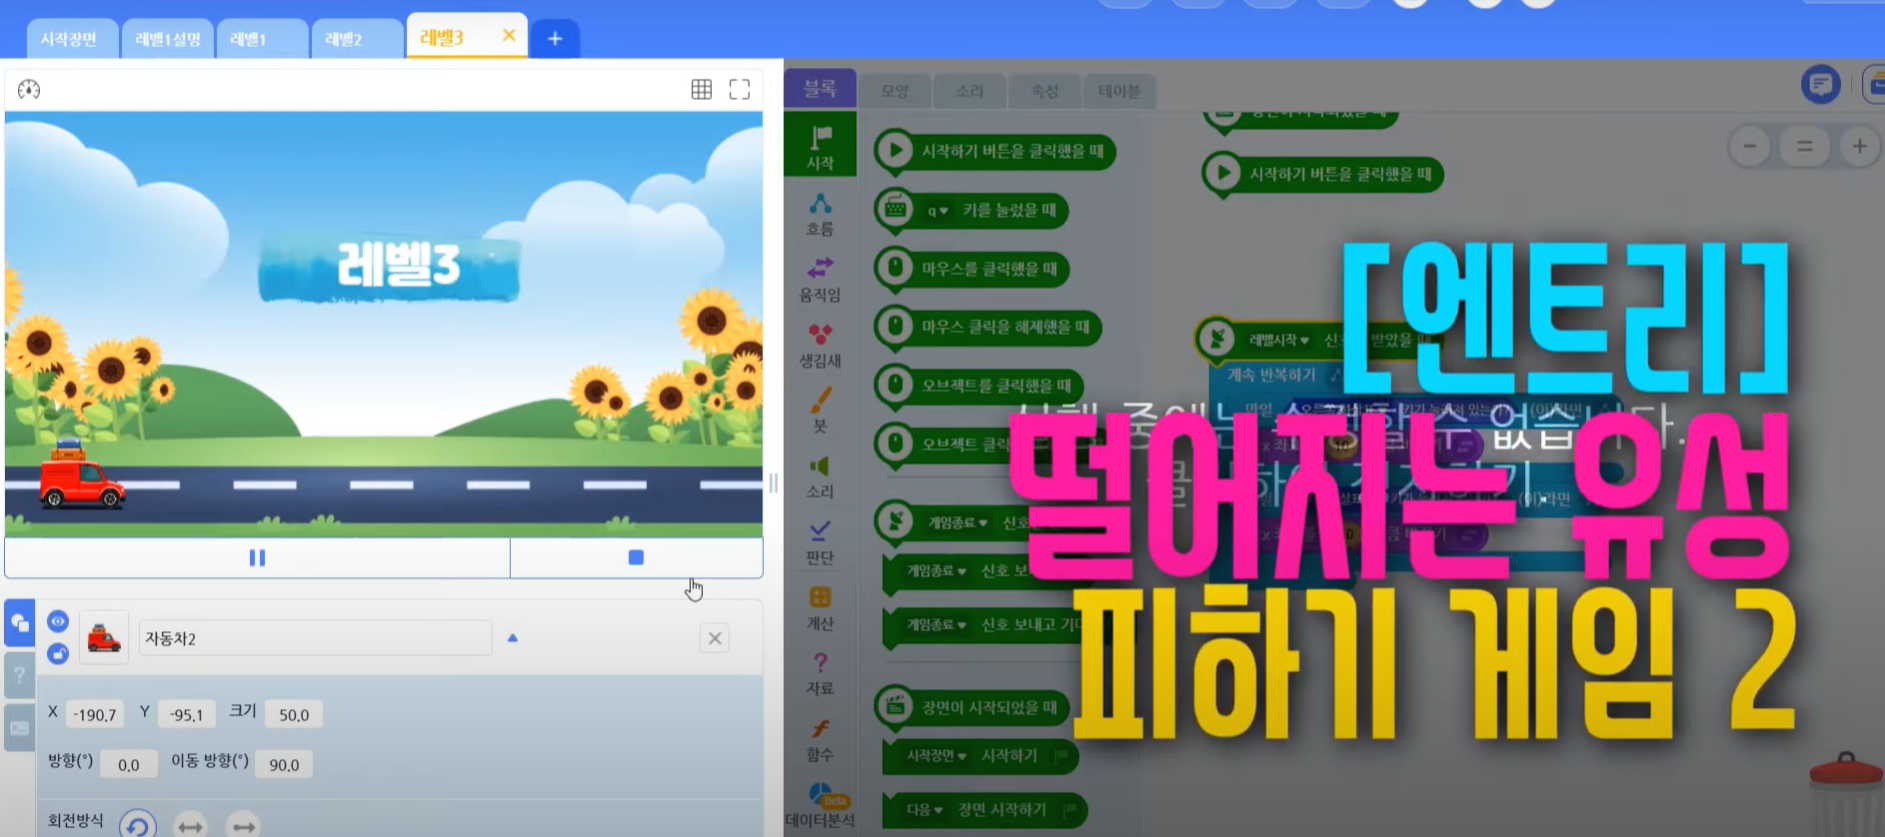Click the 크기 size field 50.0

click(294, 715)
